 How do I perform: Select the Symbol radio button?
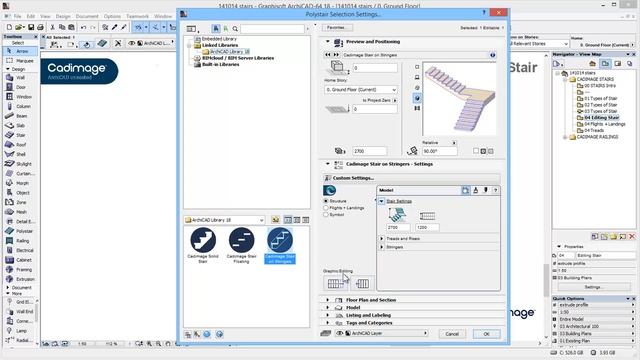click(326, 214)
